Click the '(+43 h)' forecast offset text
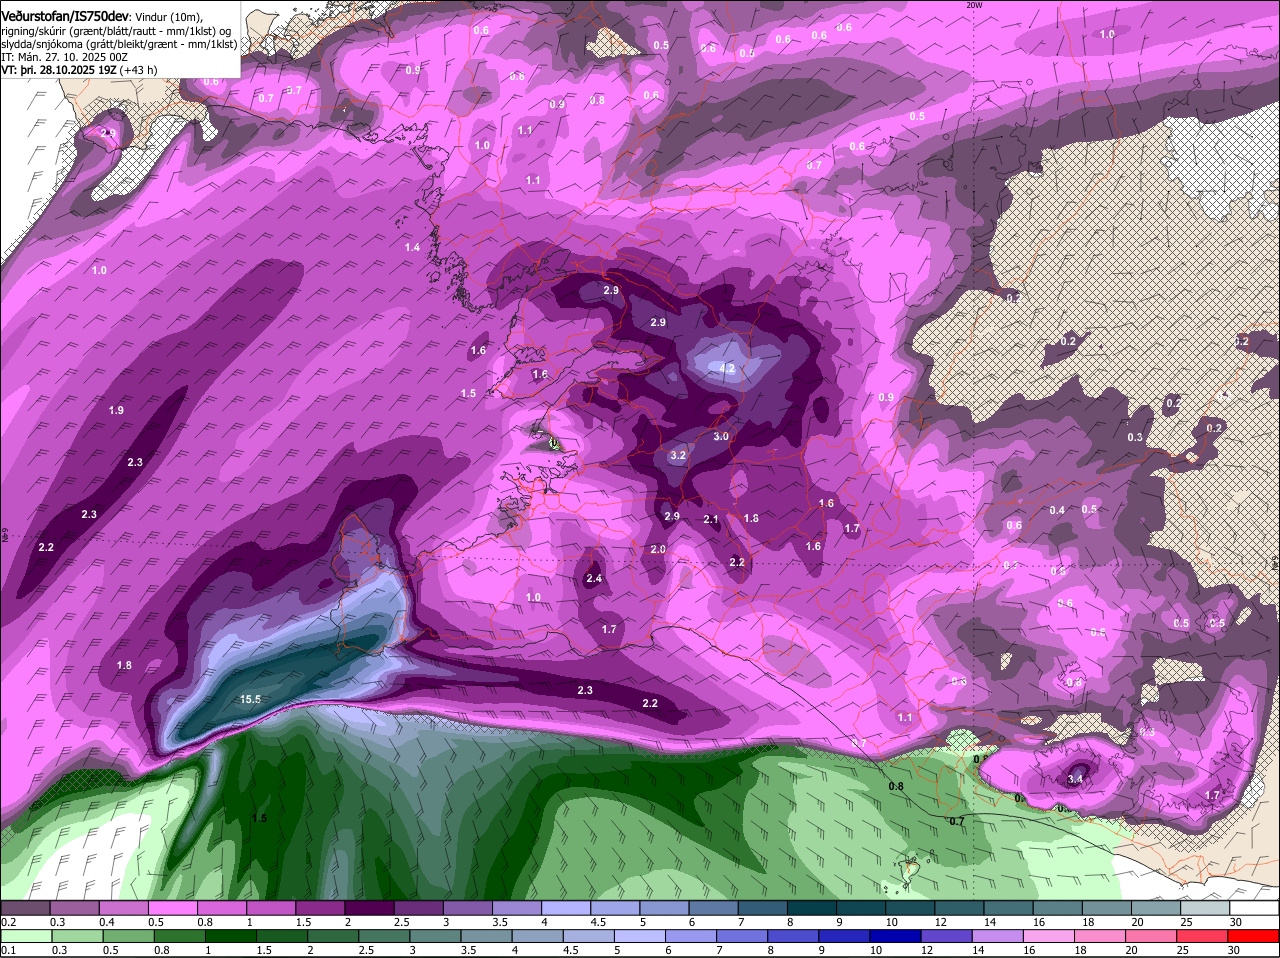This screenshot has width=1280, height=958. click(x=140, y=70)
